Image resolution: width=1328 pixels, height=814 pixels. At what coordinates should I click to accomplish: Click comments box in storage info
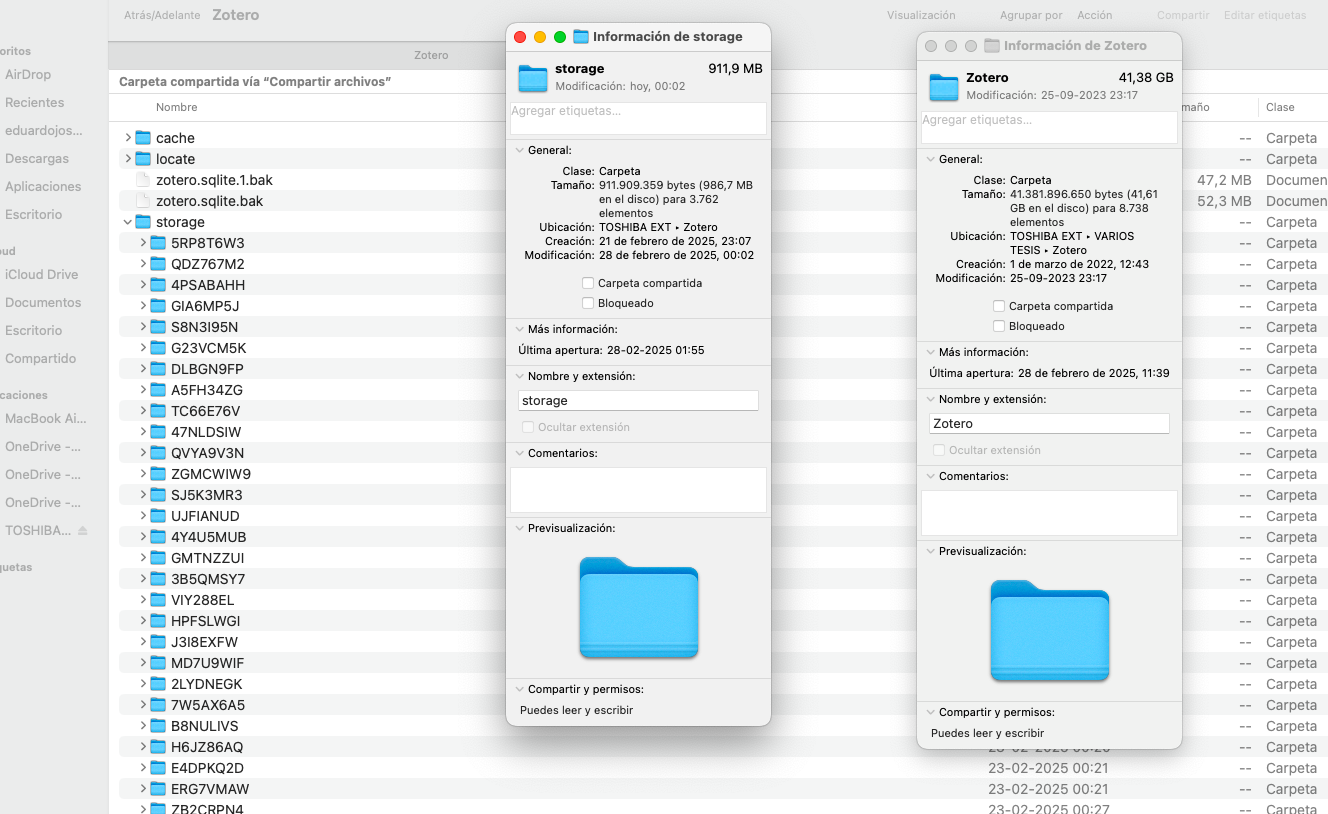(x=638, y=490)
